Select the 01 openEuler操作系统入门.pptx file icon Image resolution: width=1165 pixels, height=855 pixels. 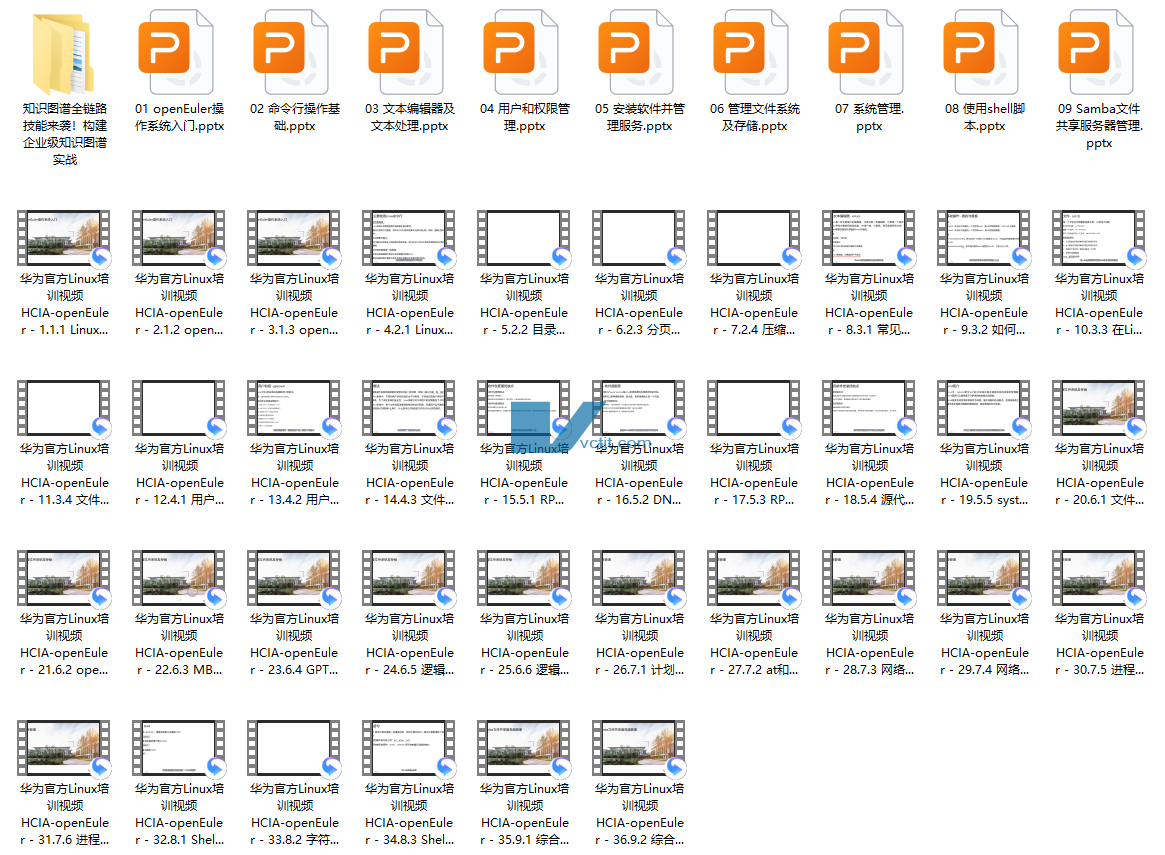pyautogui.click(x=178, y=52)
